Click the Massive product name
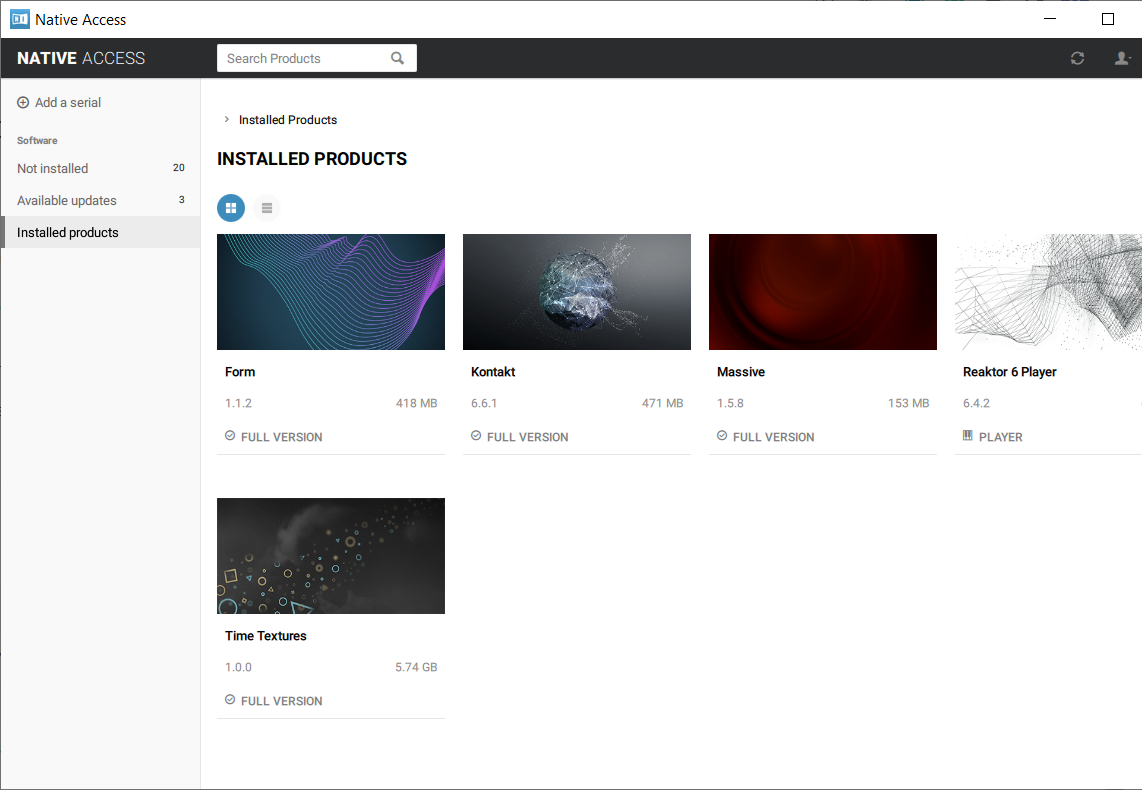The height and width of the screenshot is (790, 1142). click(x=741, y=372)
